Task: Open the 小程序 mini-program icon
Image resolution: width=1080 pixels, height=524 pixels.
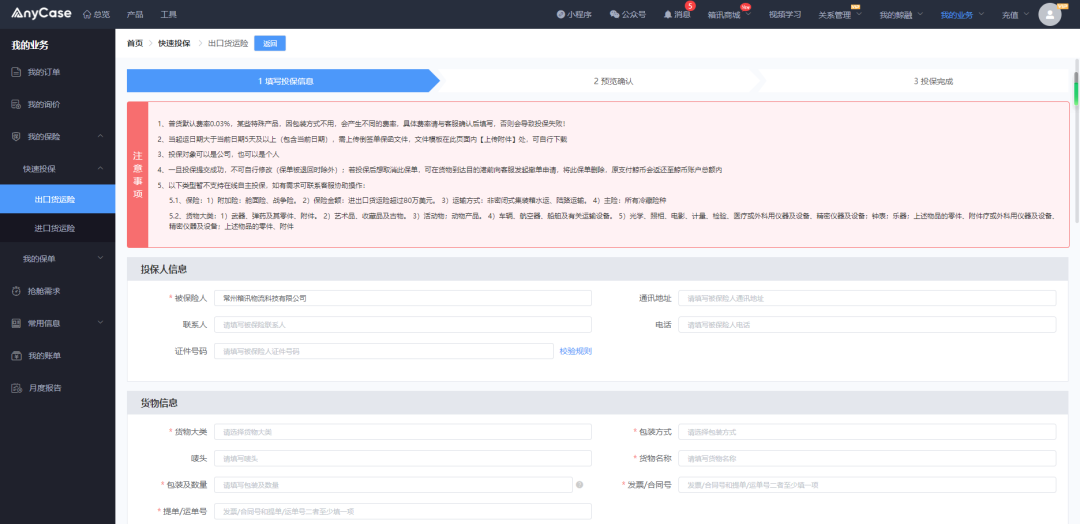Action: 561,14
